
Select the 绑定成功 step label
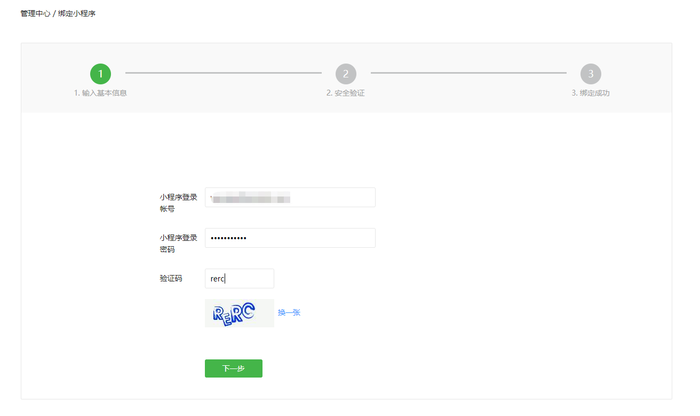pos(591,93)
